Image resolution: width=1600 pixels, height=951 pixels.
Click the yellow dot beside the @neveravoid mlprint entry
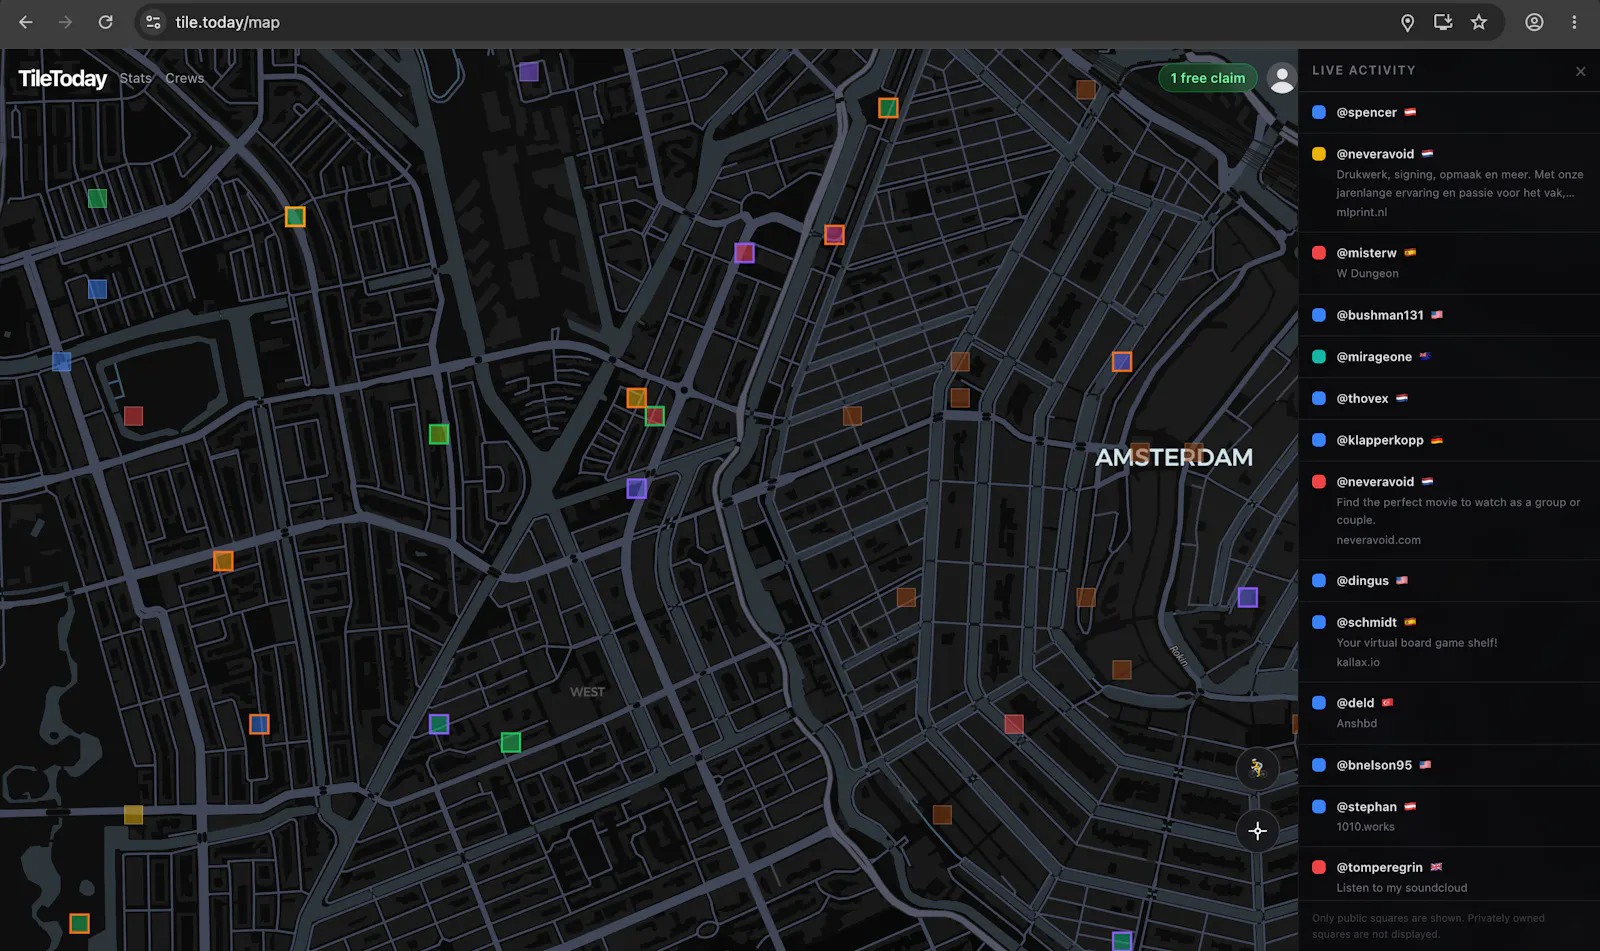coord(1319,154)
